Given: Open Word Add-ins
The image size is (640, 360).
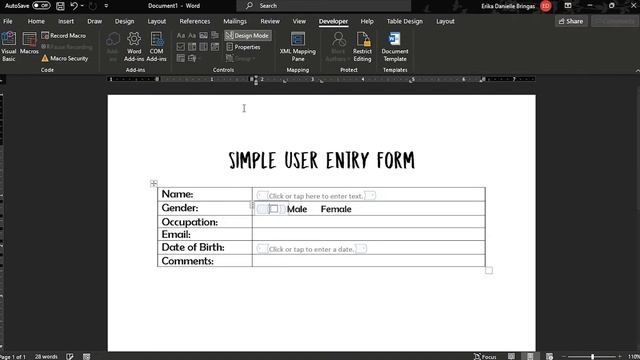Looking at the screenshot, I should pos(134,47).
